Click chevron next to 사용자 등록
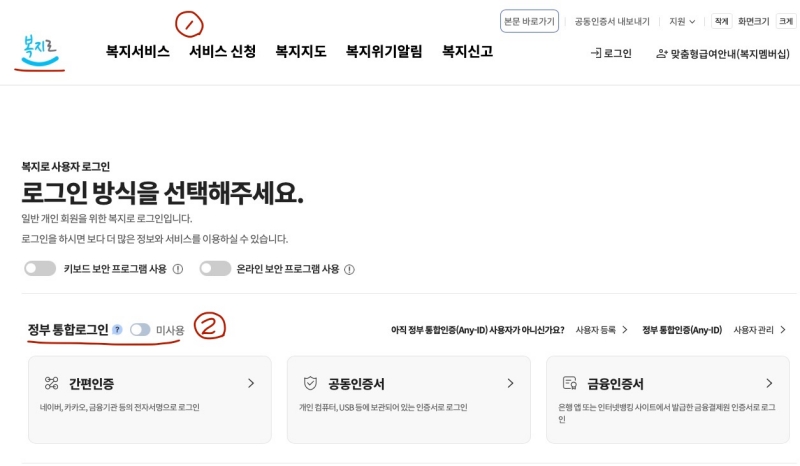The width and height of the screenshot is (800, 466). pyautogui.click(x=624, y=330)
